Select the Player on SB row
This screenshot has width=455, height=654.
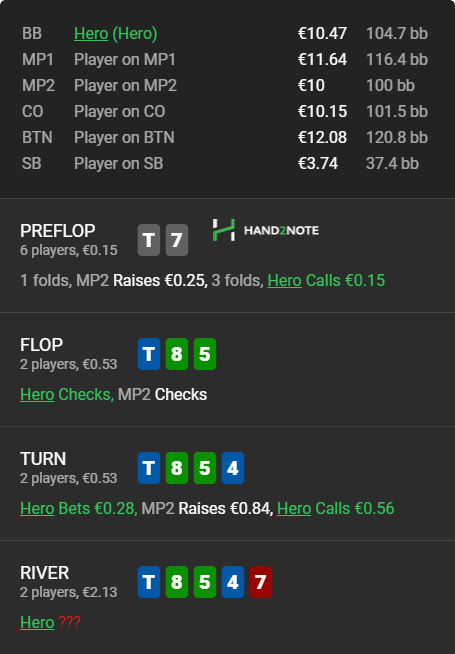coord(225,163)
